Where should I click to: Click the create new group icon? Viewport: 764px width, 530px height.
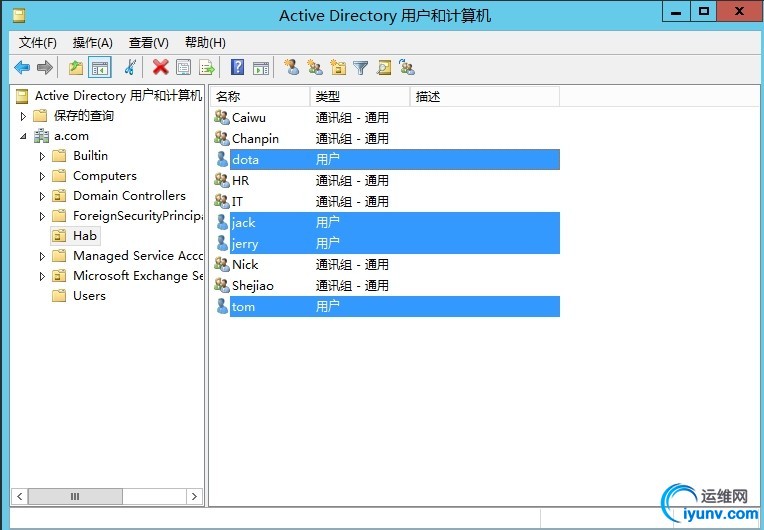point(315,68)
